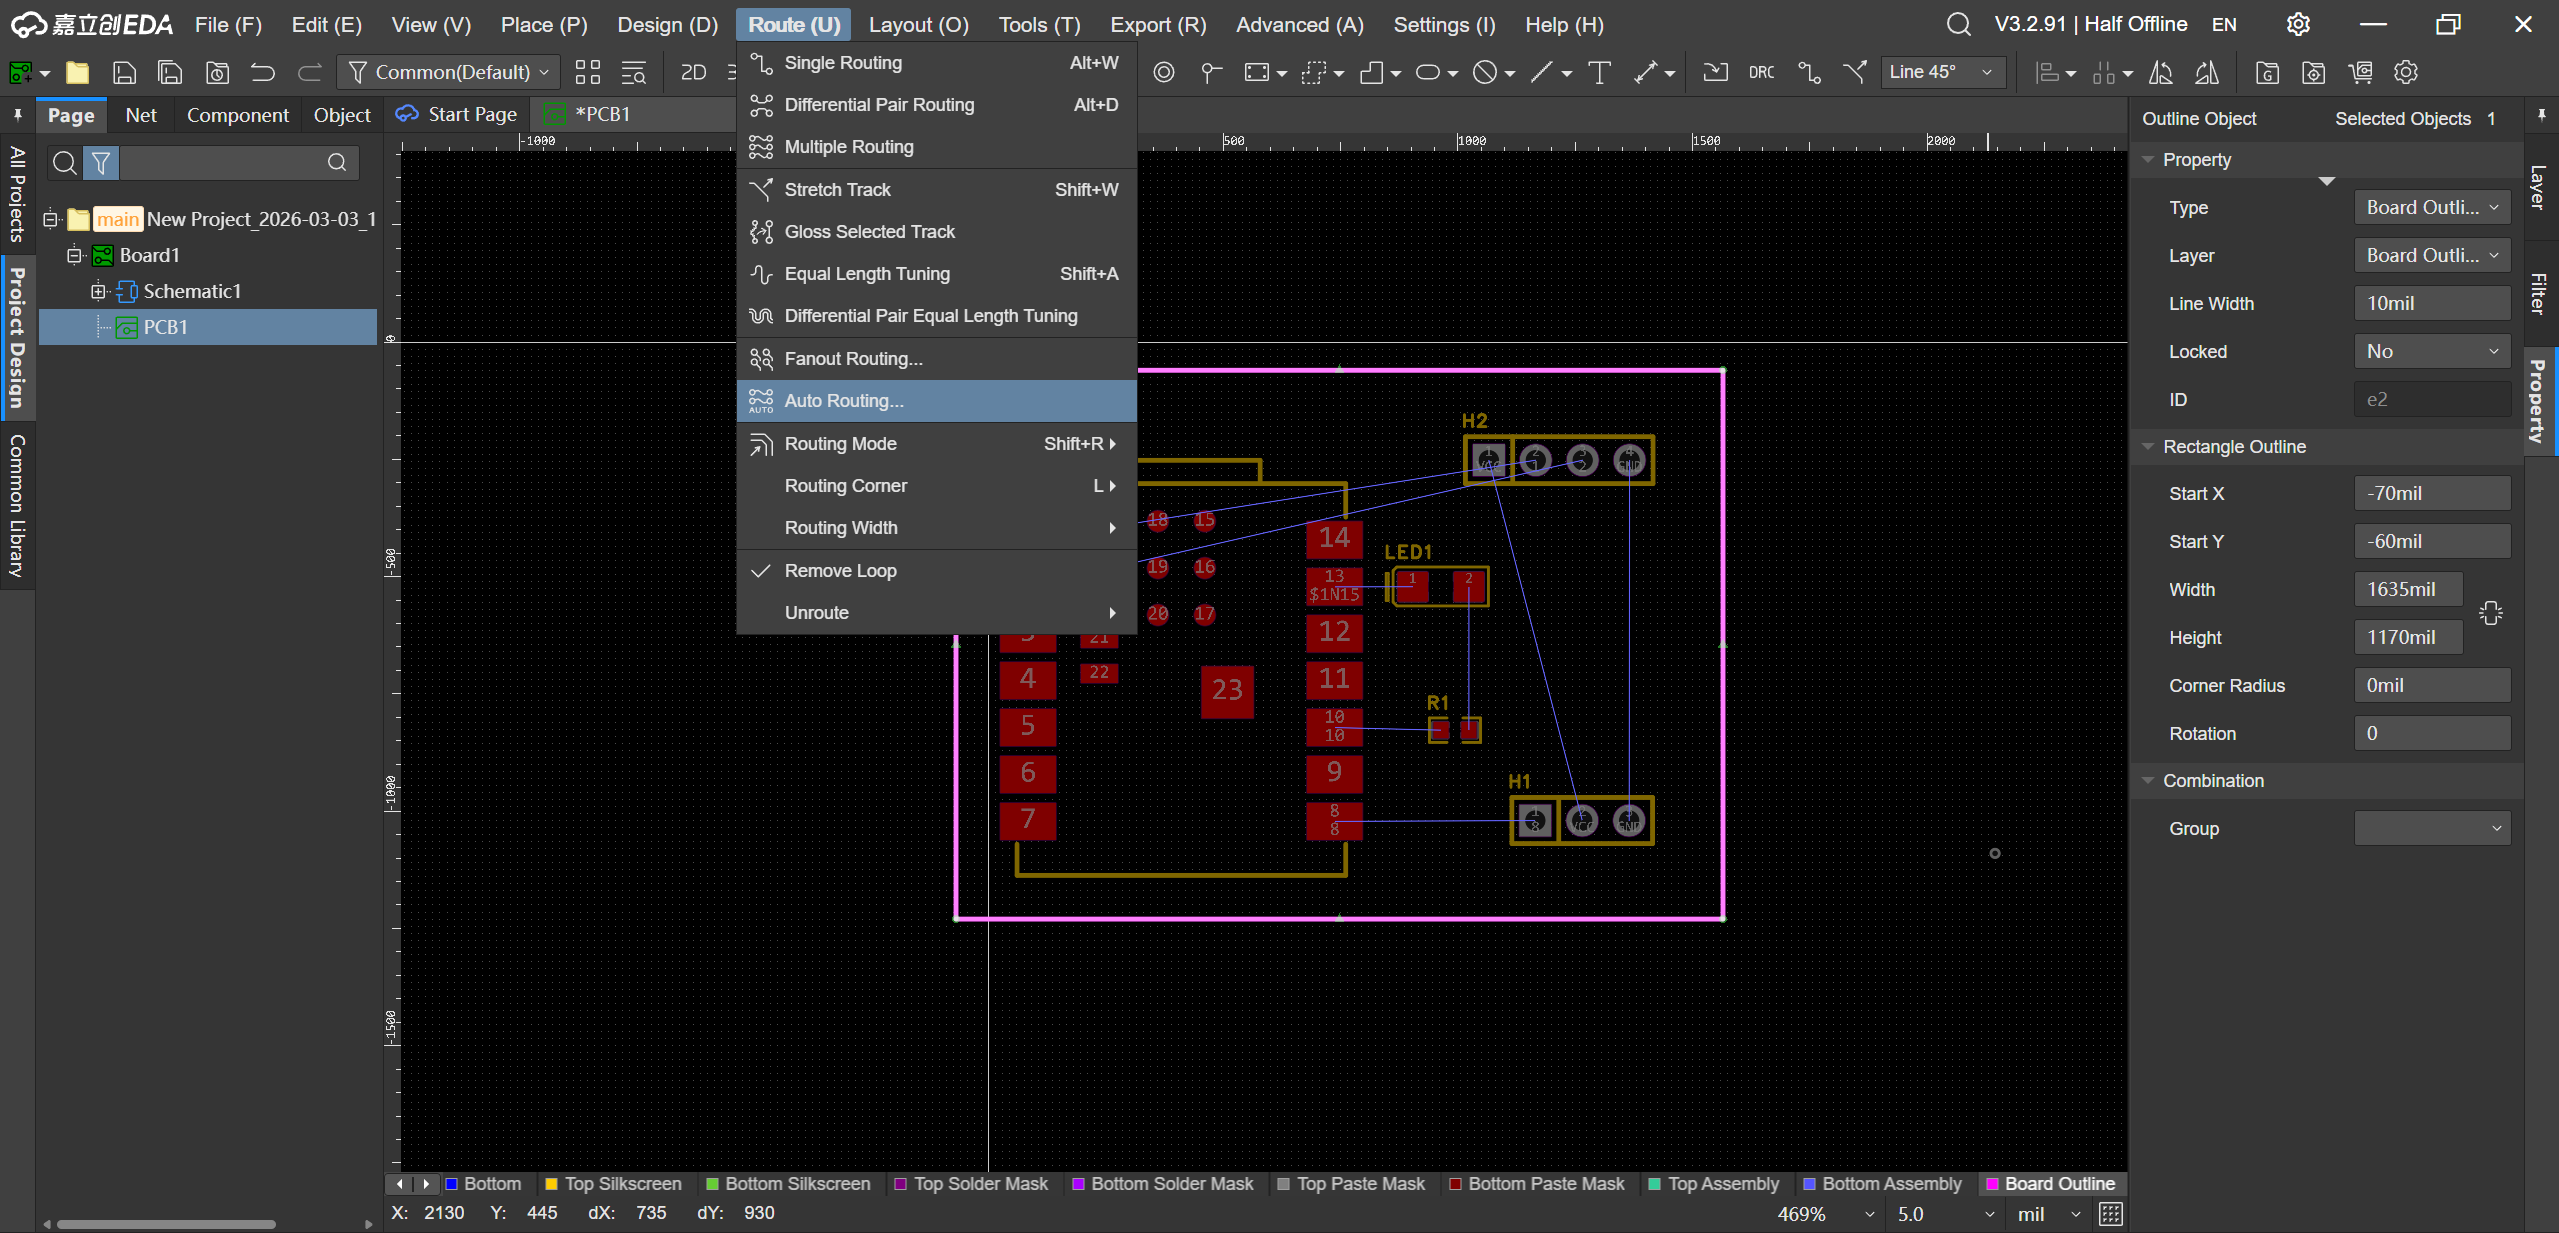Click the filter funnel in search bar
Screen dimensions: 2559x1233
click(x=101, y=162)
